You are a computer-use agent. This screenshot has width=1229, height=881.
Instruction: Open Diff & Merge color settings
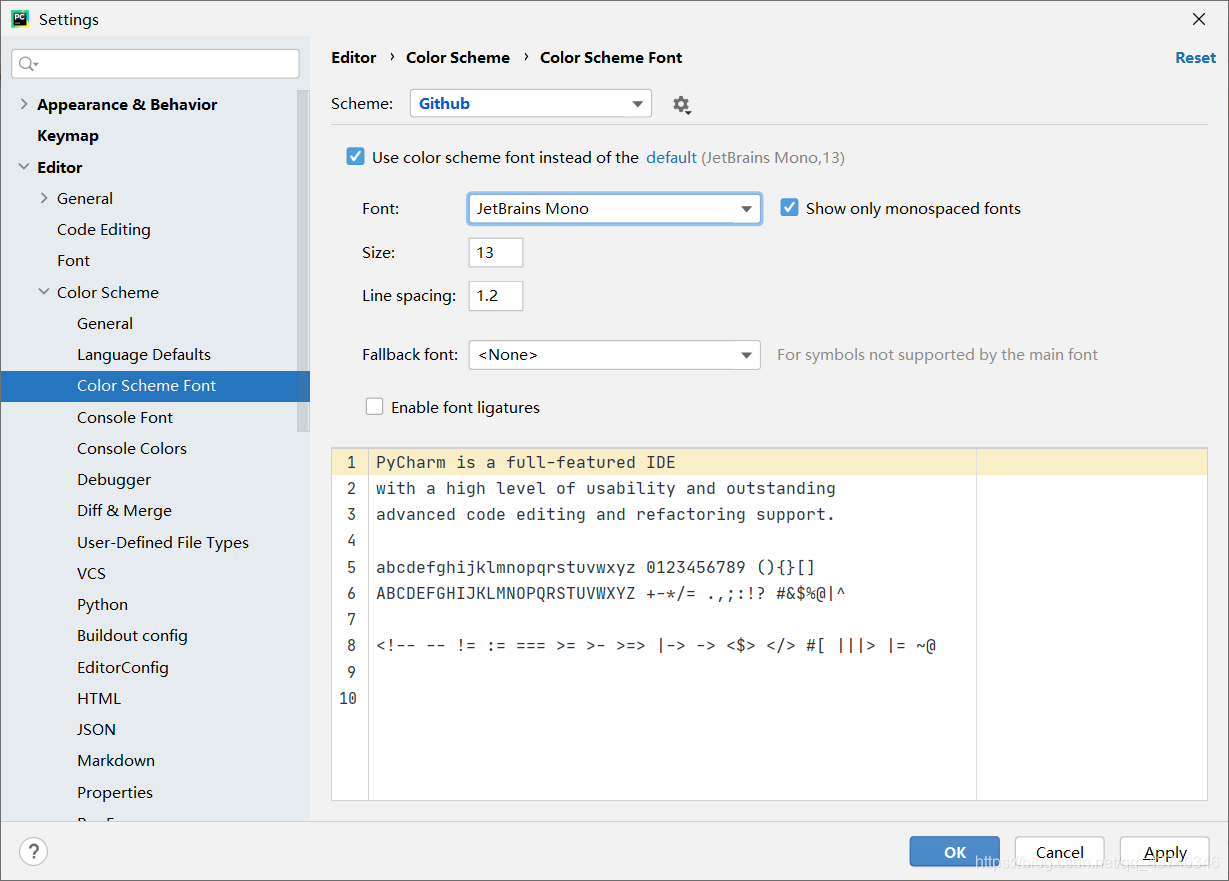[124, 510]
